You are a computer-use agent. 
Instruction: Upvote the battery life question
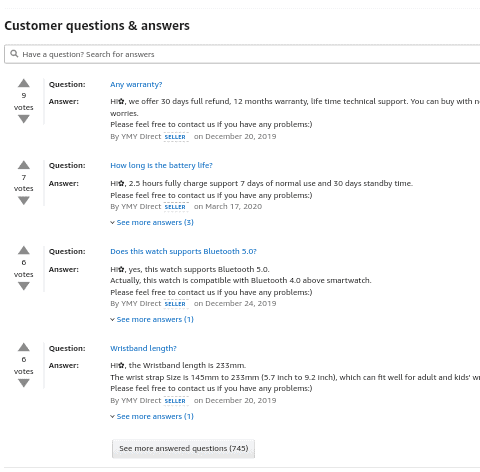click(24, 165)
